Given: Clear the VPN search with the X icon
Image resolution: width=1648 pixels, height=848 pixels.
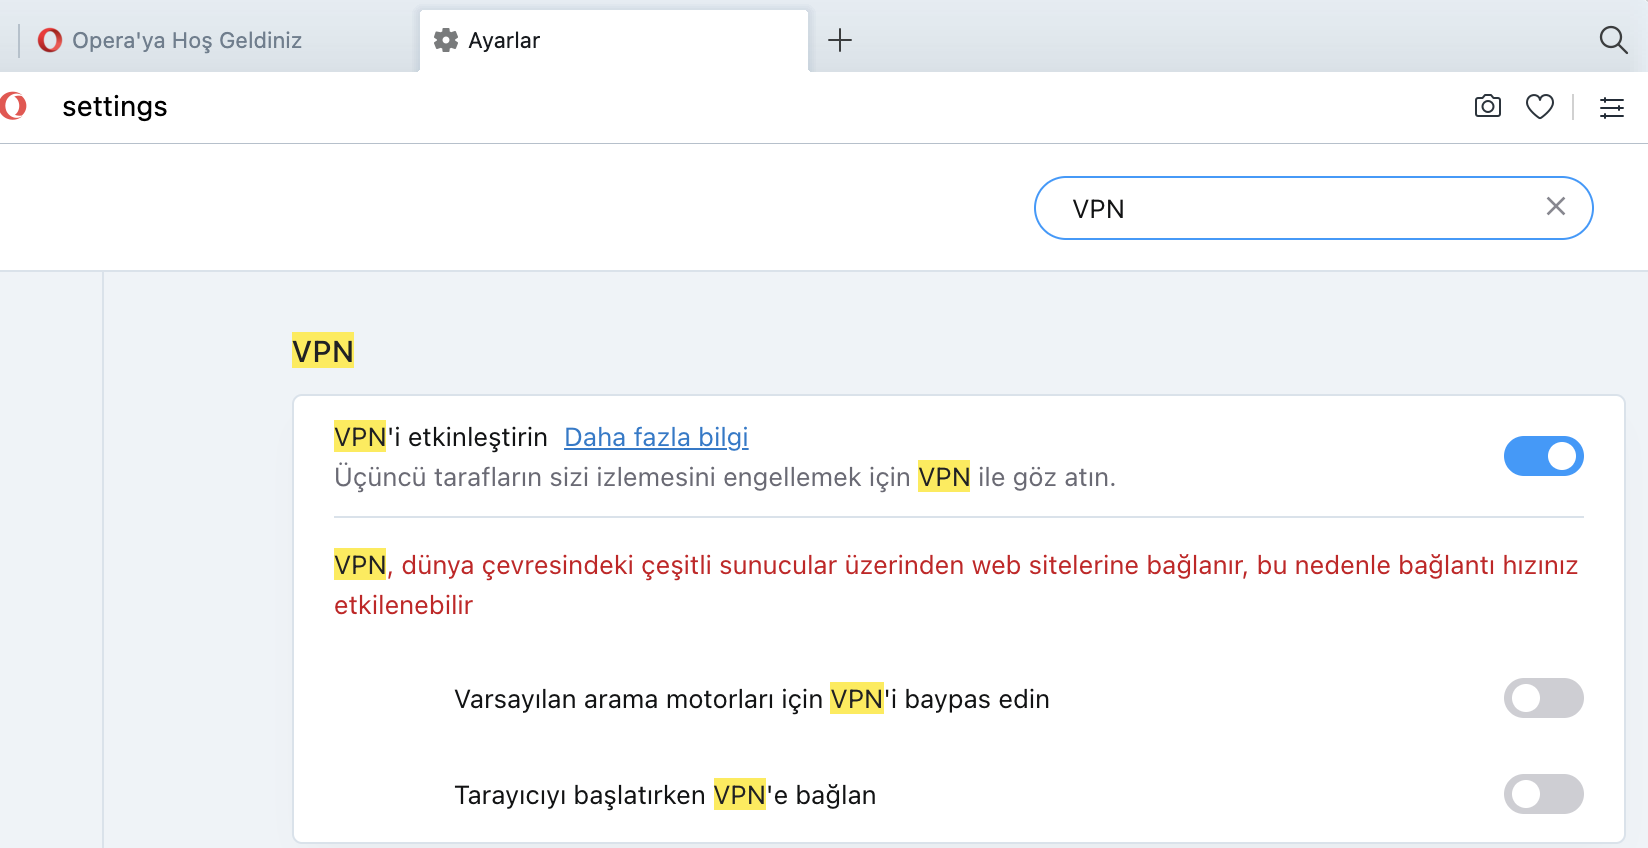Looking at the screenshot, I should tap(1556, 206).
